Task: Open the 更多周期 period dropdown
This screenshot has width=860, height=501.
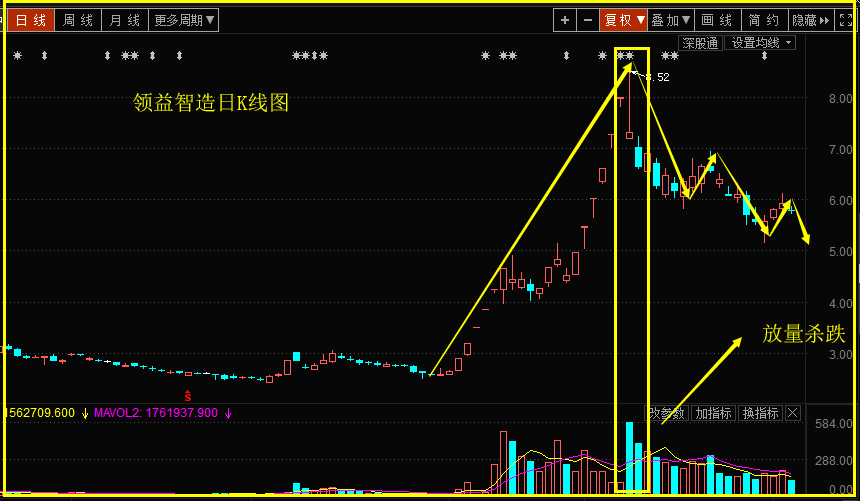Action: (184, 20)
